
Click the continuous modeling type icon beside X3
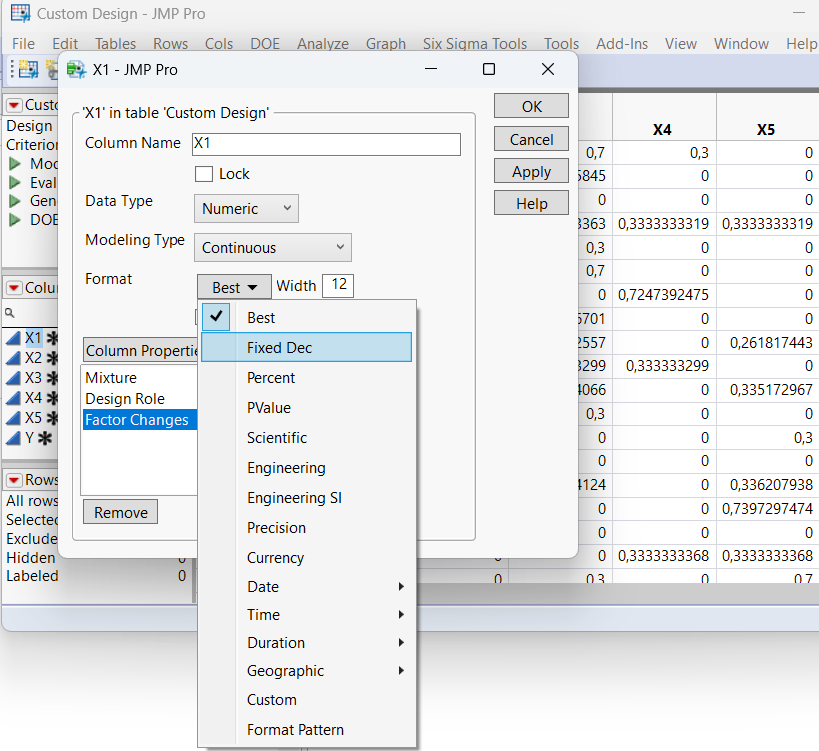pos(13,377)
